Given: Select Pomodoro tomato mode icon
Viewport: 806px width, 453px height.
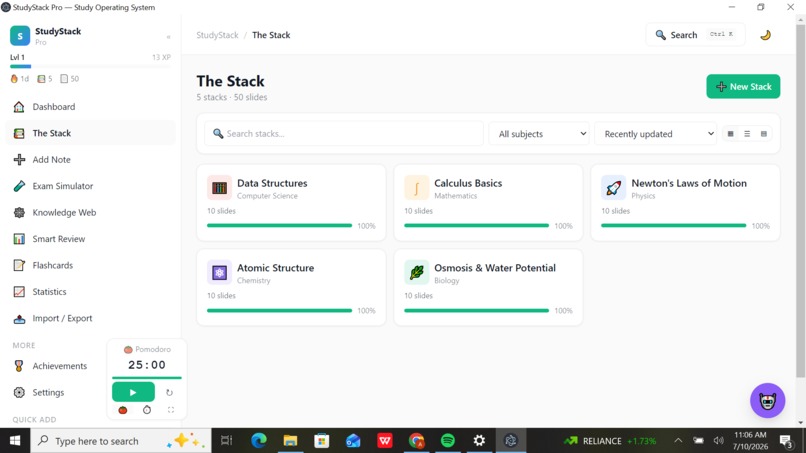Looking at the screenshot, I should (x=123, y=410).
